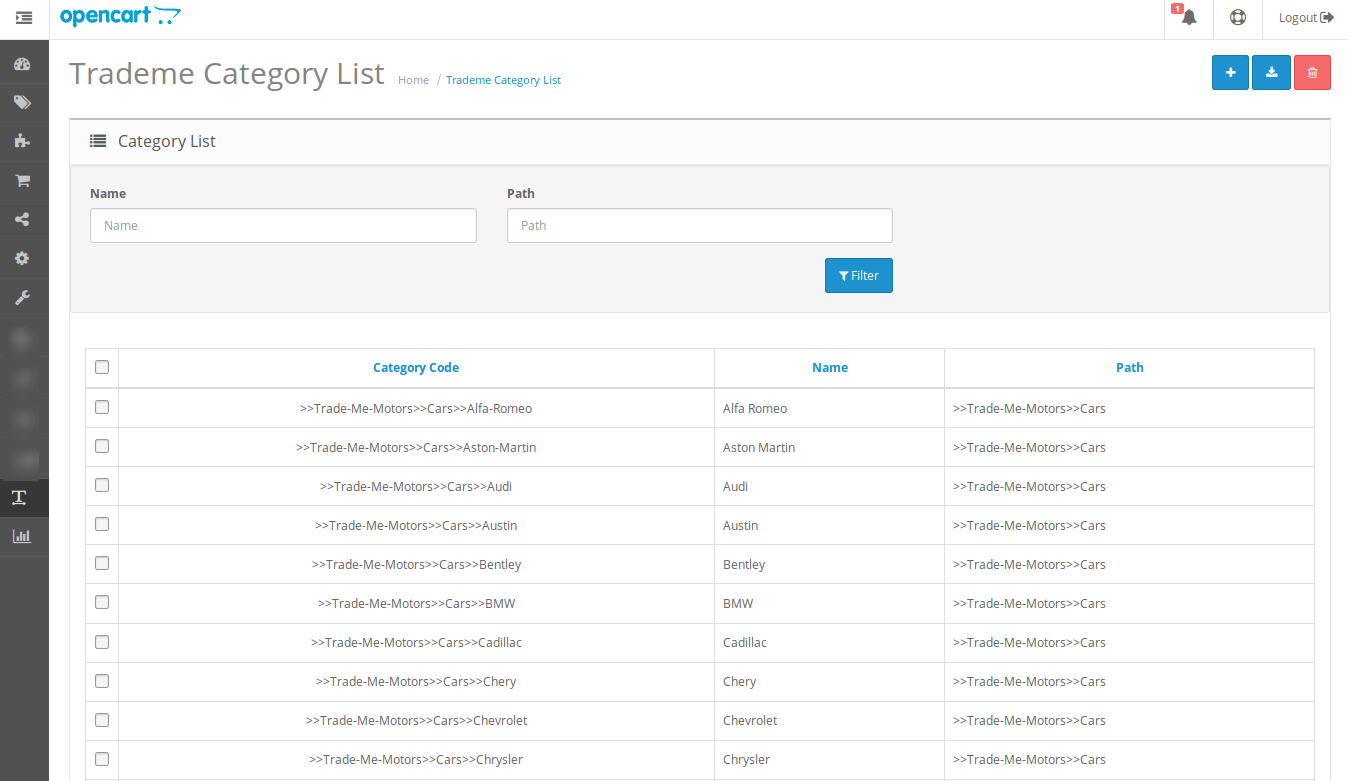
Task: Click the Filter button
Action: coord(859,276)
